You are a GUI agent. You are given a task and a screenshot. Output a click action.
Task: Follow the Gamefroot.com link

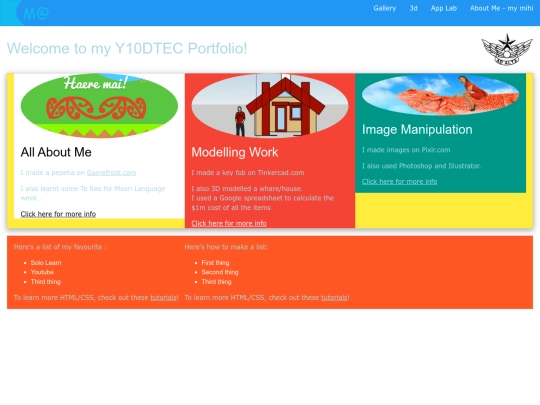[x=111, y=173]
